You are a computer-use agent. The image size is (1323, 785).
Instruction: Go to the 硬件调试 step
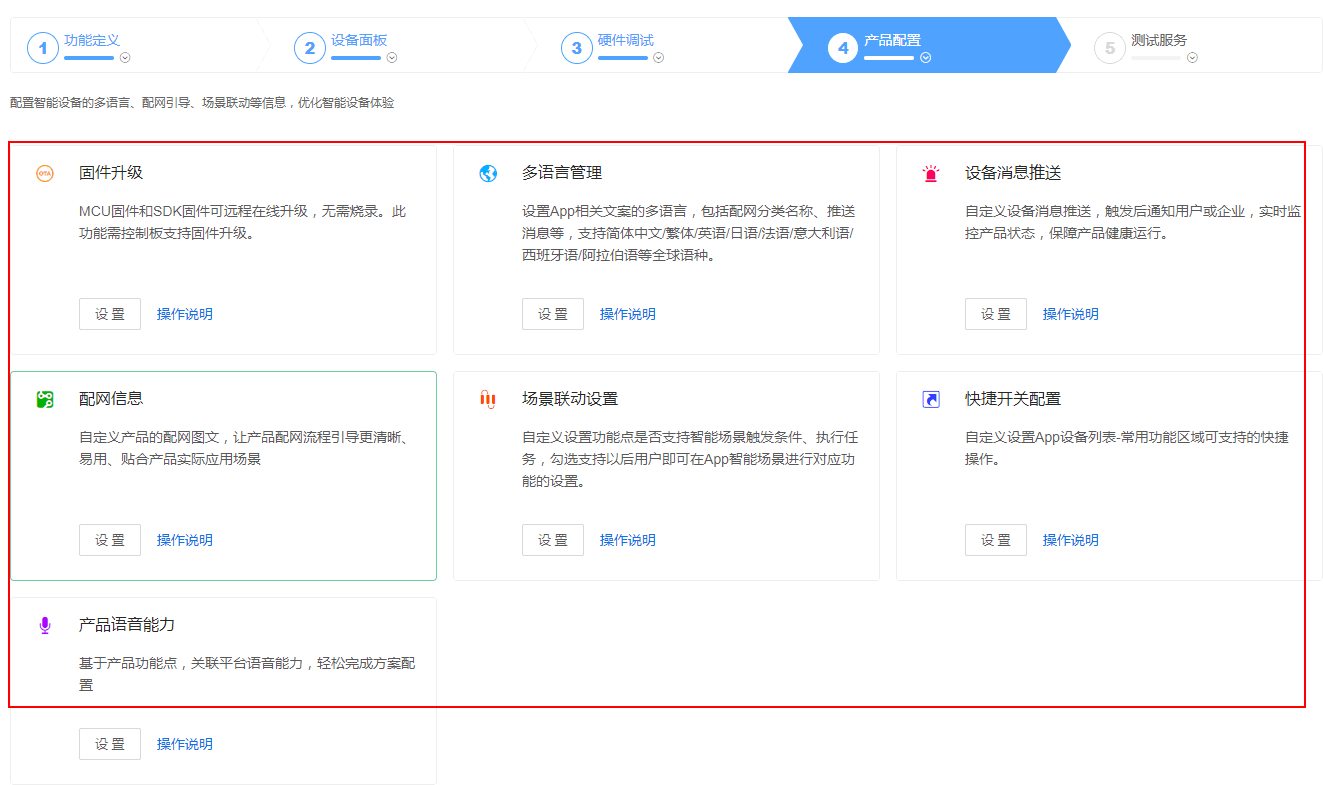626,40
